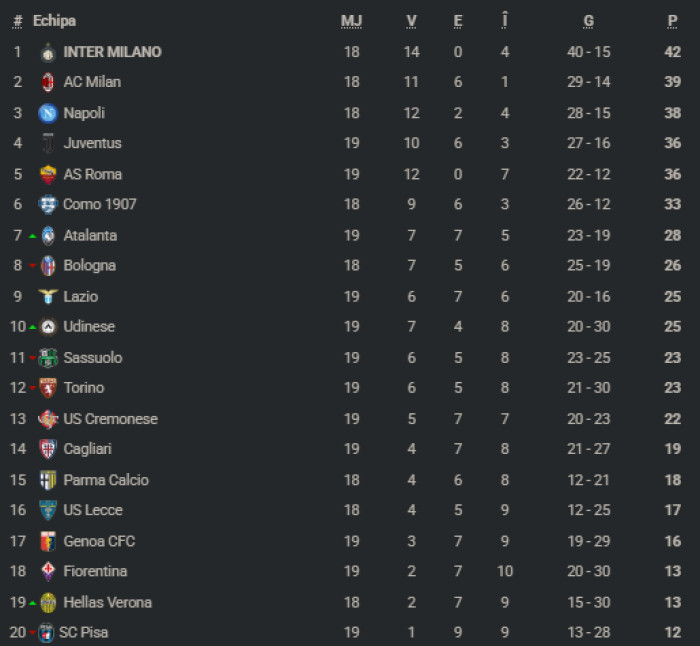
Task: Click the red down arrow beside Bologna
Action: [32, 267]
